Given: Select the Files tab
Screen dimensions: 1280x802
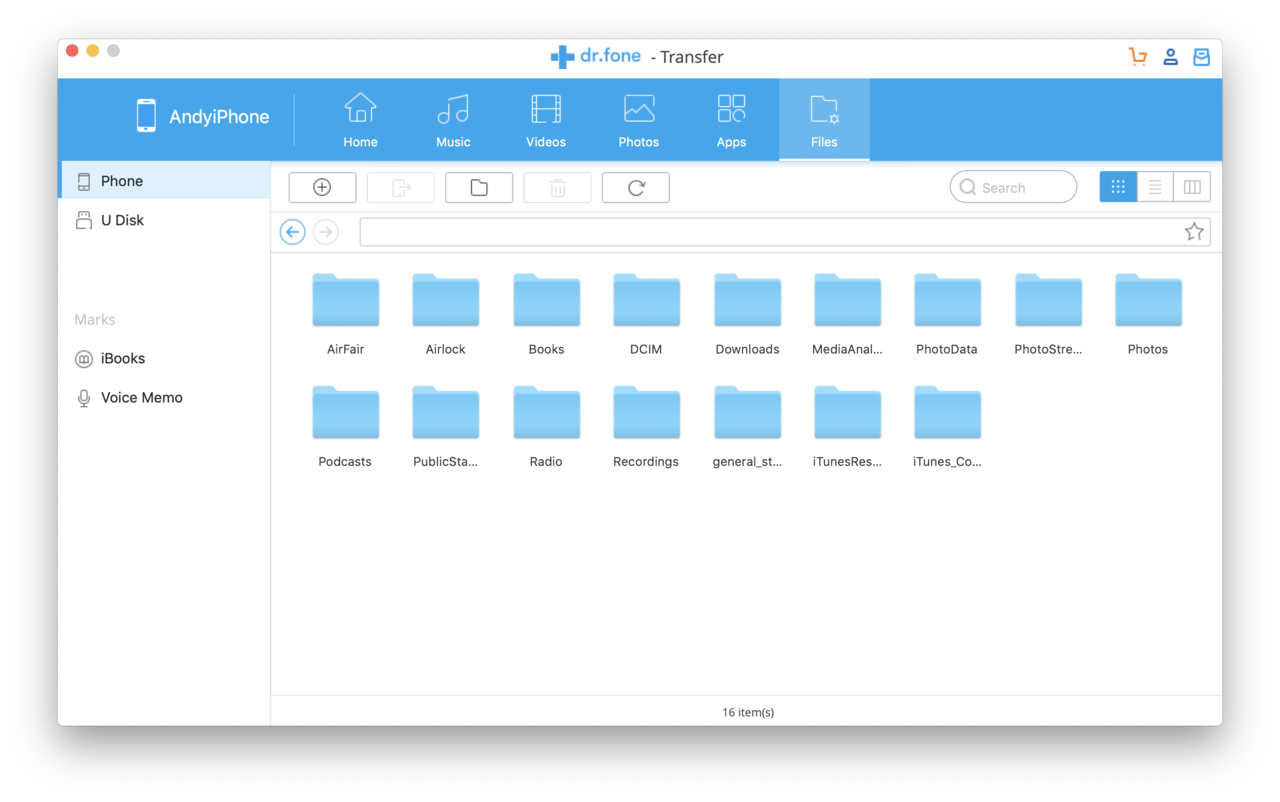Looking at the screenshot, I should 824,120.
